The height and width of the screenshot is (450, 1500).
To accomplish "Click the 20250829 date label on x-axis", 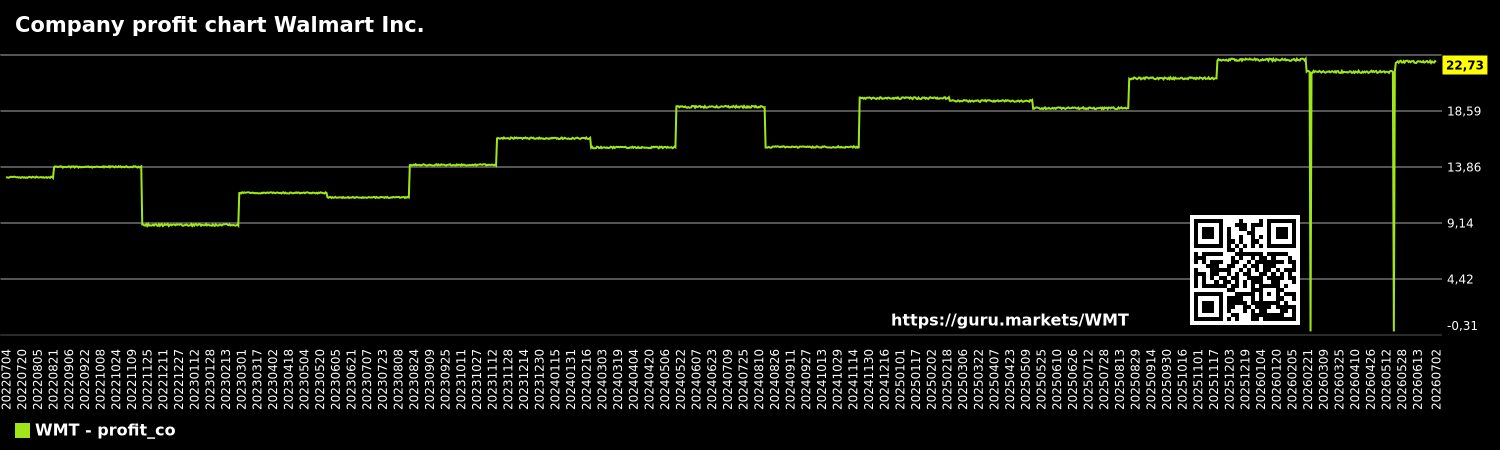I will (1136, 379).
